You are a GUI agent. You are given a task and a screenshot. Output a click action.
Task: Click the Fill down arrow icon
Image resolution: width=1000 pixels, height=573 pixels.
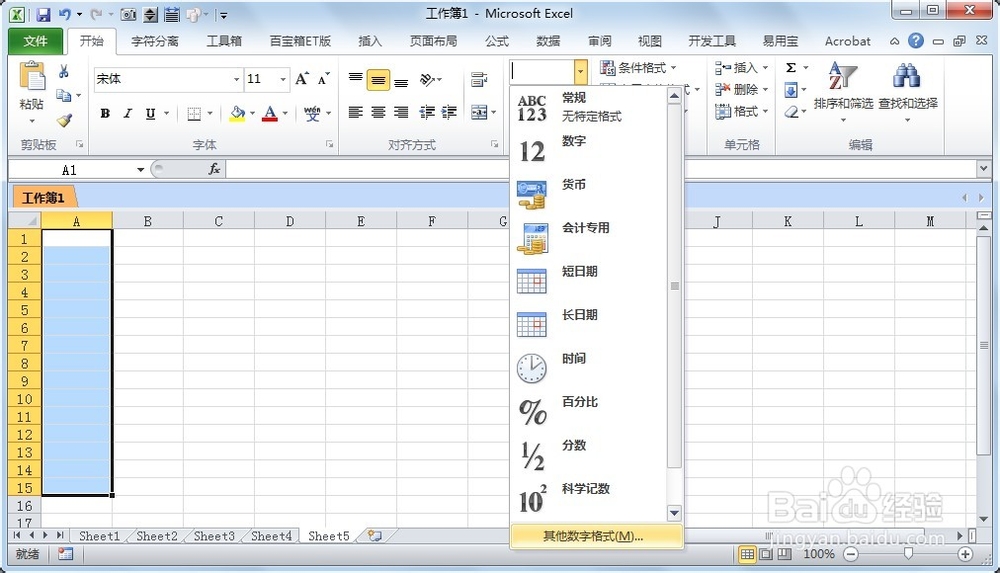click(791, 90)
